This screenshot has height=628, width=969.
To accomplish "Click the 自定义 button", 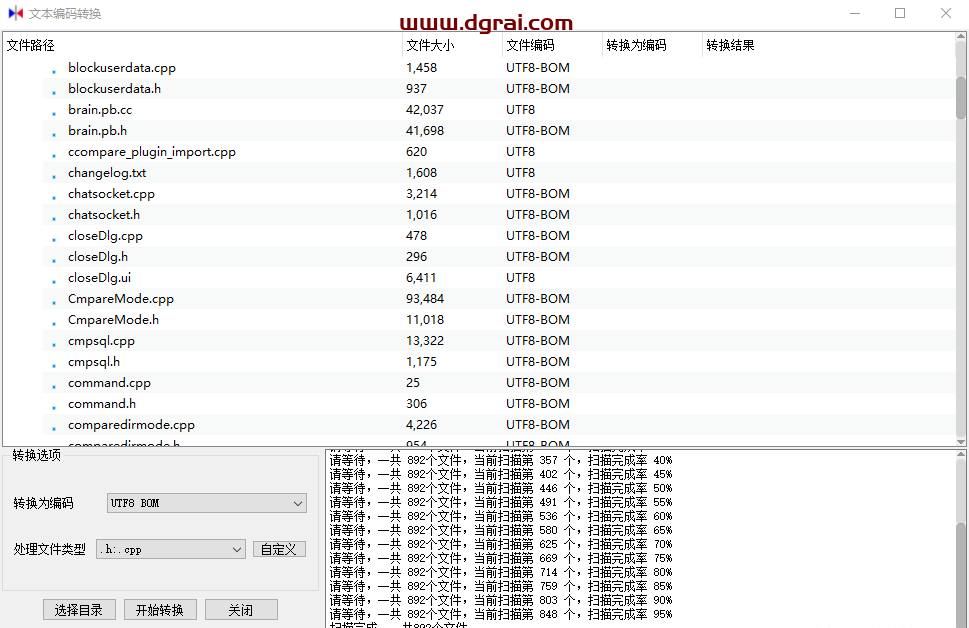I will tap(279, 550).
